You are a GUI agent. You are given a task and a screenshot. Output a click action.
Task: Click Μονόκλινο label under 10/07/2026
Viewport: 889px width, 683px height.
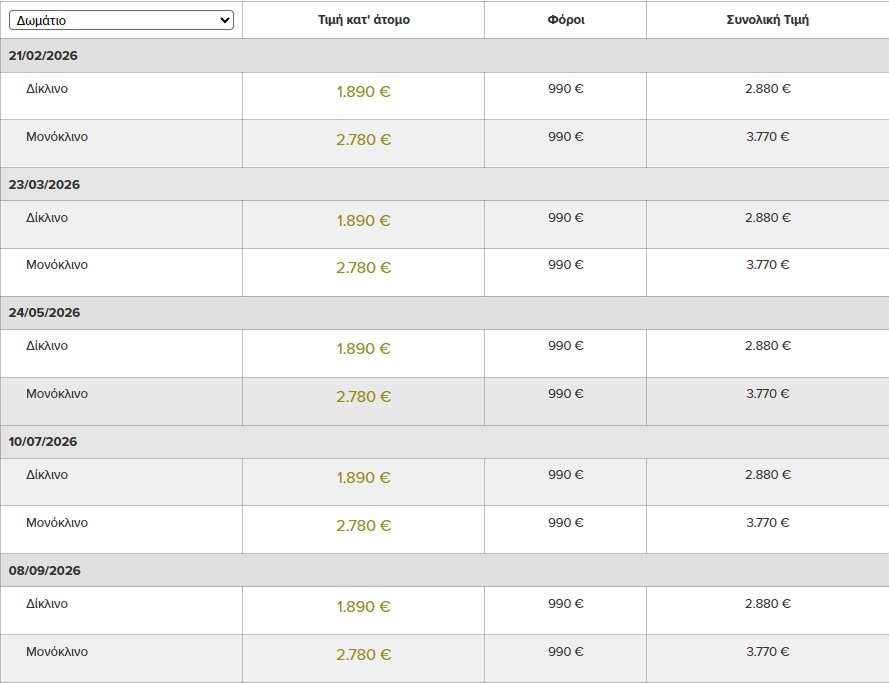point(57,523)
